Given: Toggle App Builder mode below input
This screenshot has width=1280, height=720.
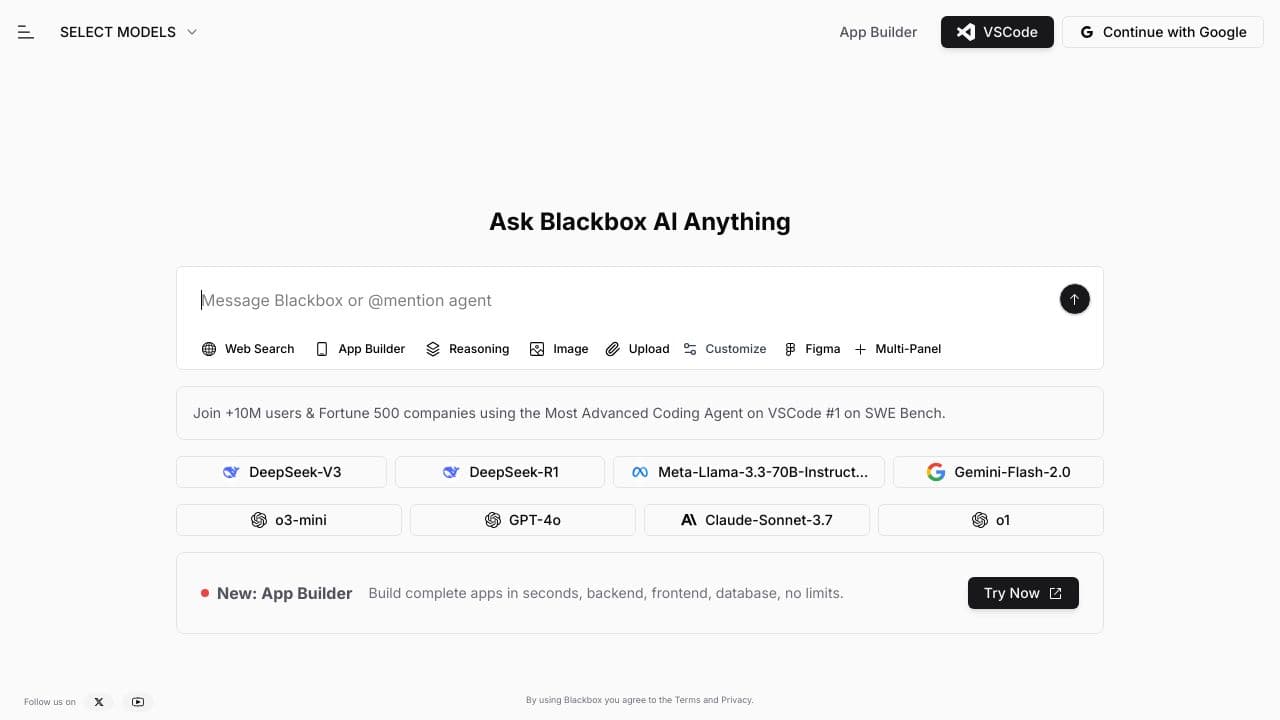Looking at the screenshot, I should 360,349.
